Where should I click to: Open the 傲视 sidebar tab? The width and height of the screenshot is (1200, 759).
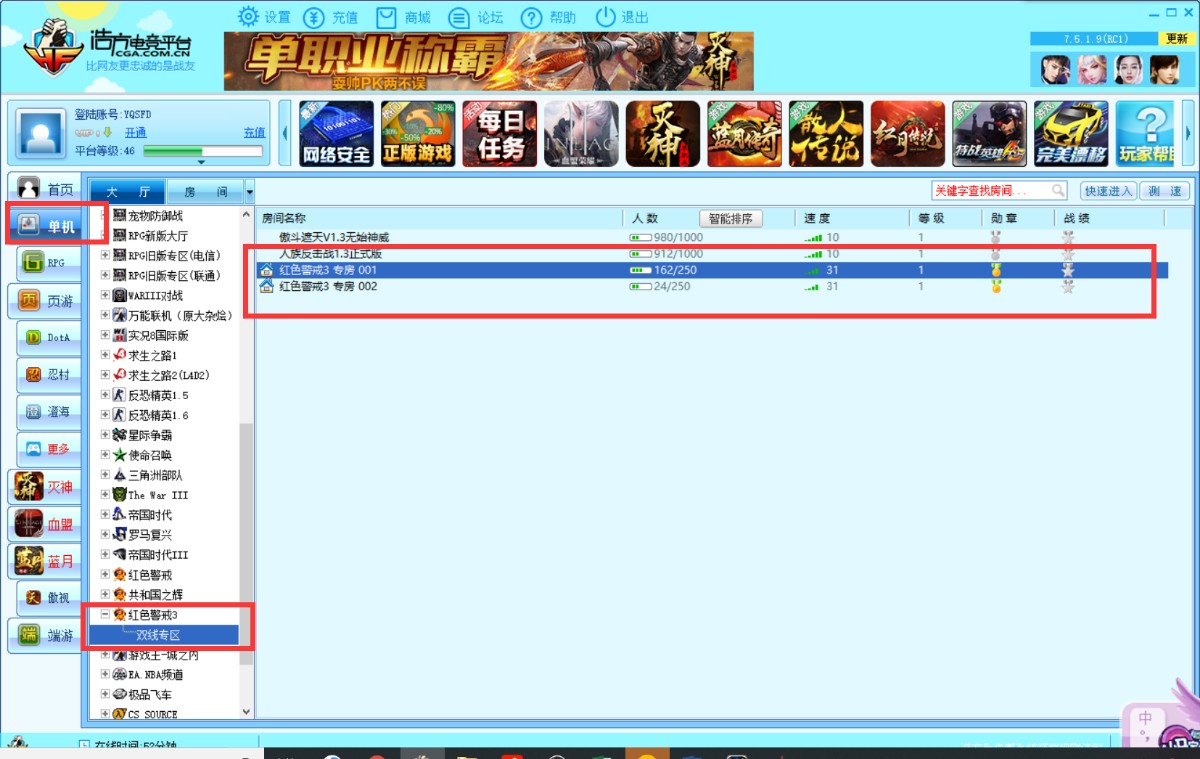tap(49, 598)
